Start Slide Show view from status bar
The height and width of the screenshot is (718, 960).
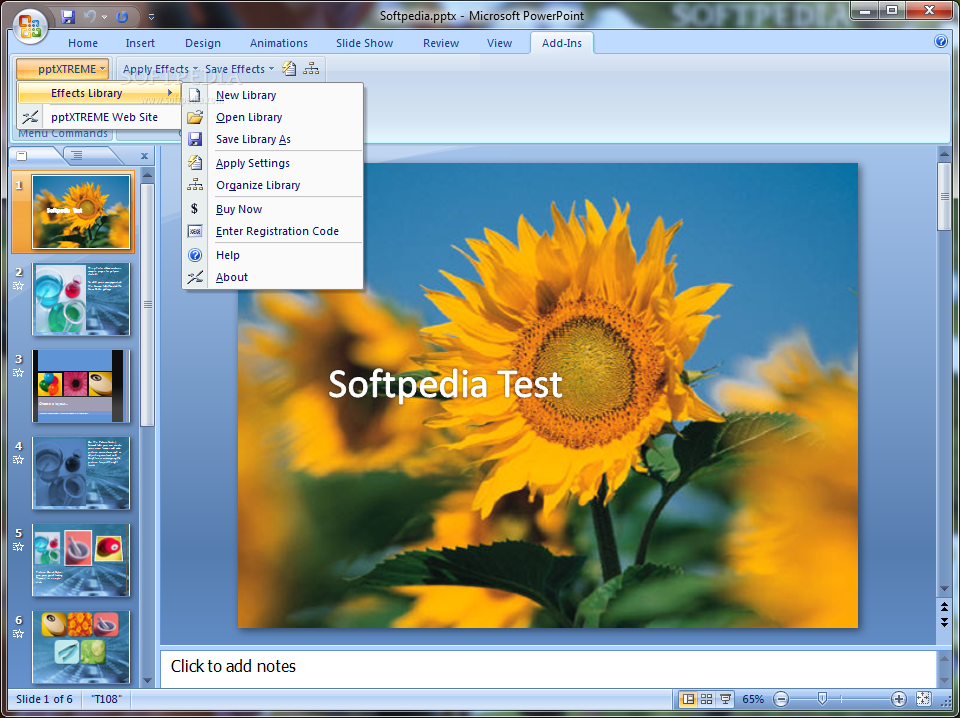tap(726, 698)
